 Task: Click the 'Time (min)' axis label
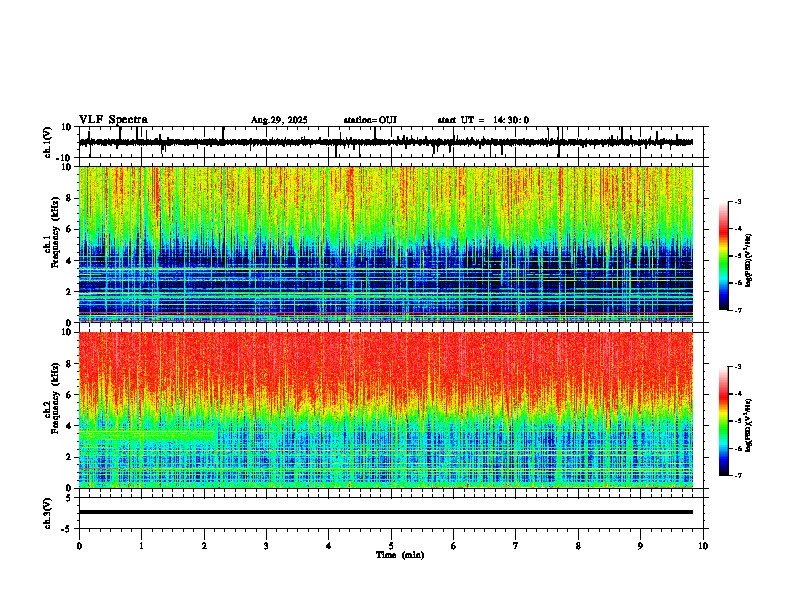(400, 555)
